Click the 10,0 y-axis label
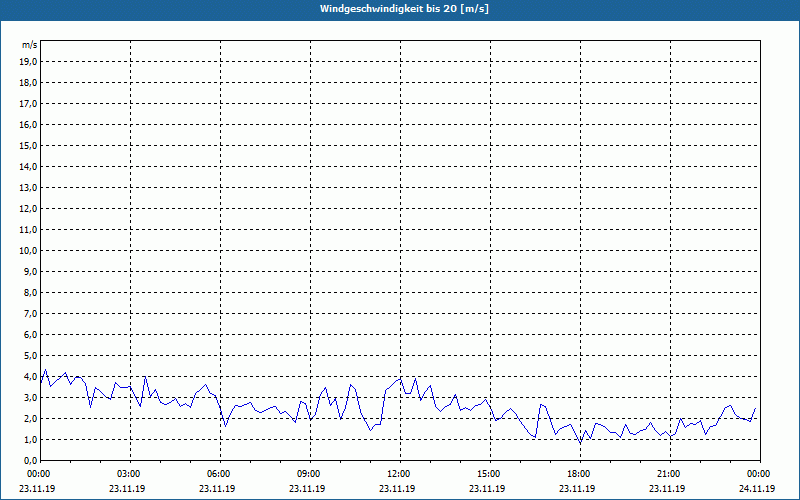The width and height of the screenshot is (800, 500). coord(28,251)
